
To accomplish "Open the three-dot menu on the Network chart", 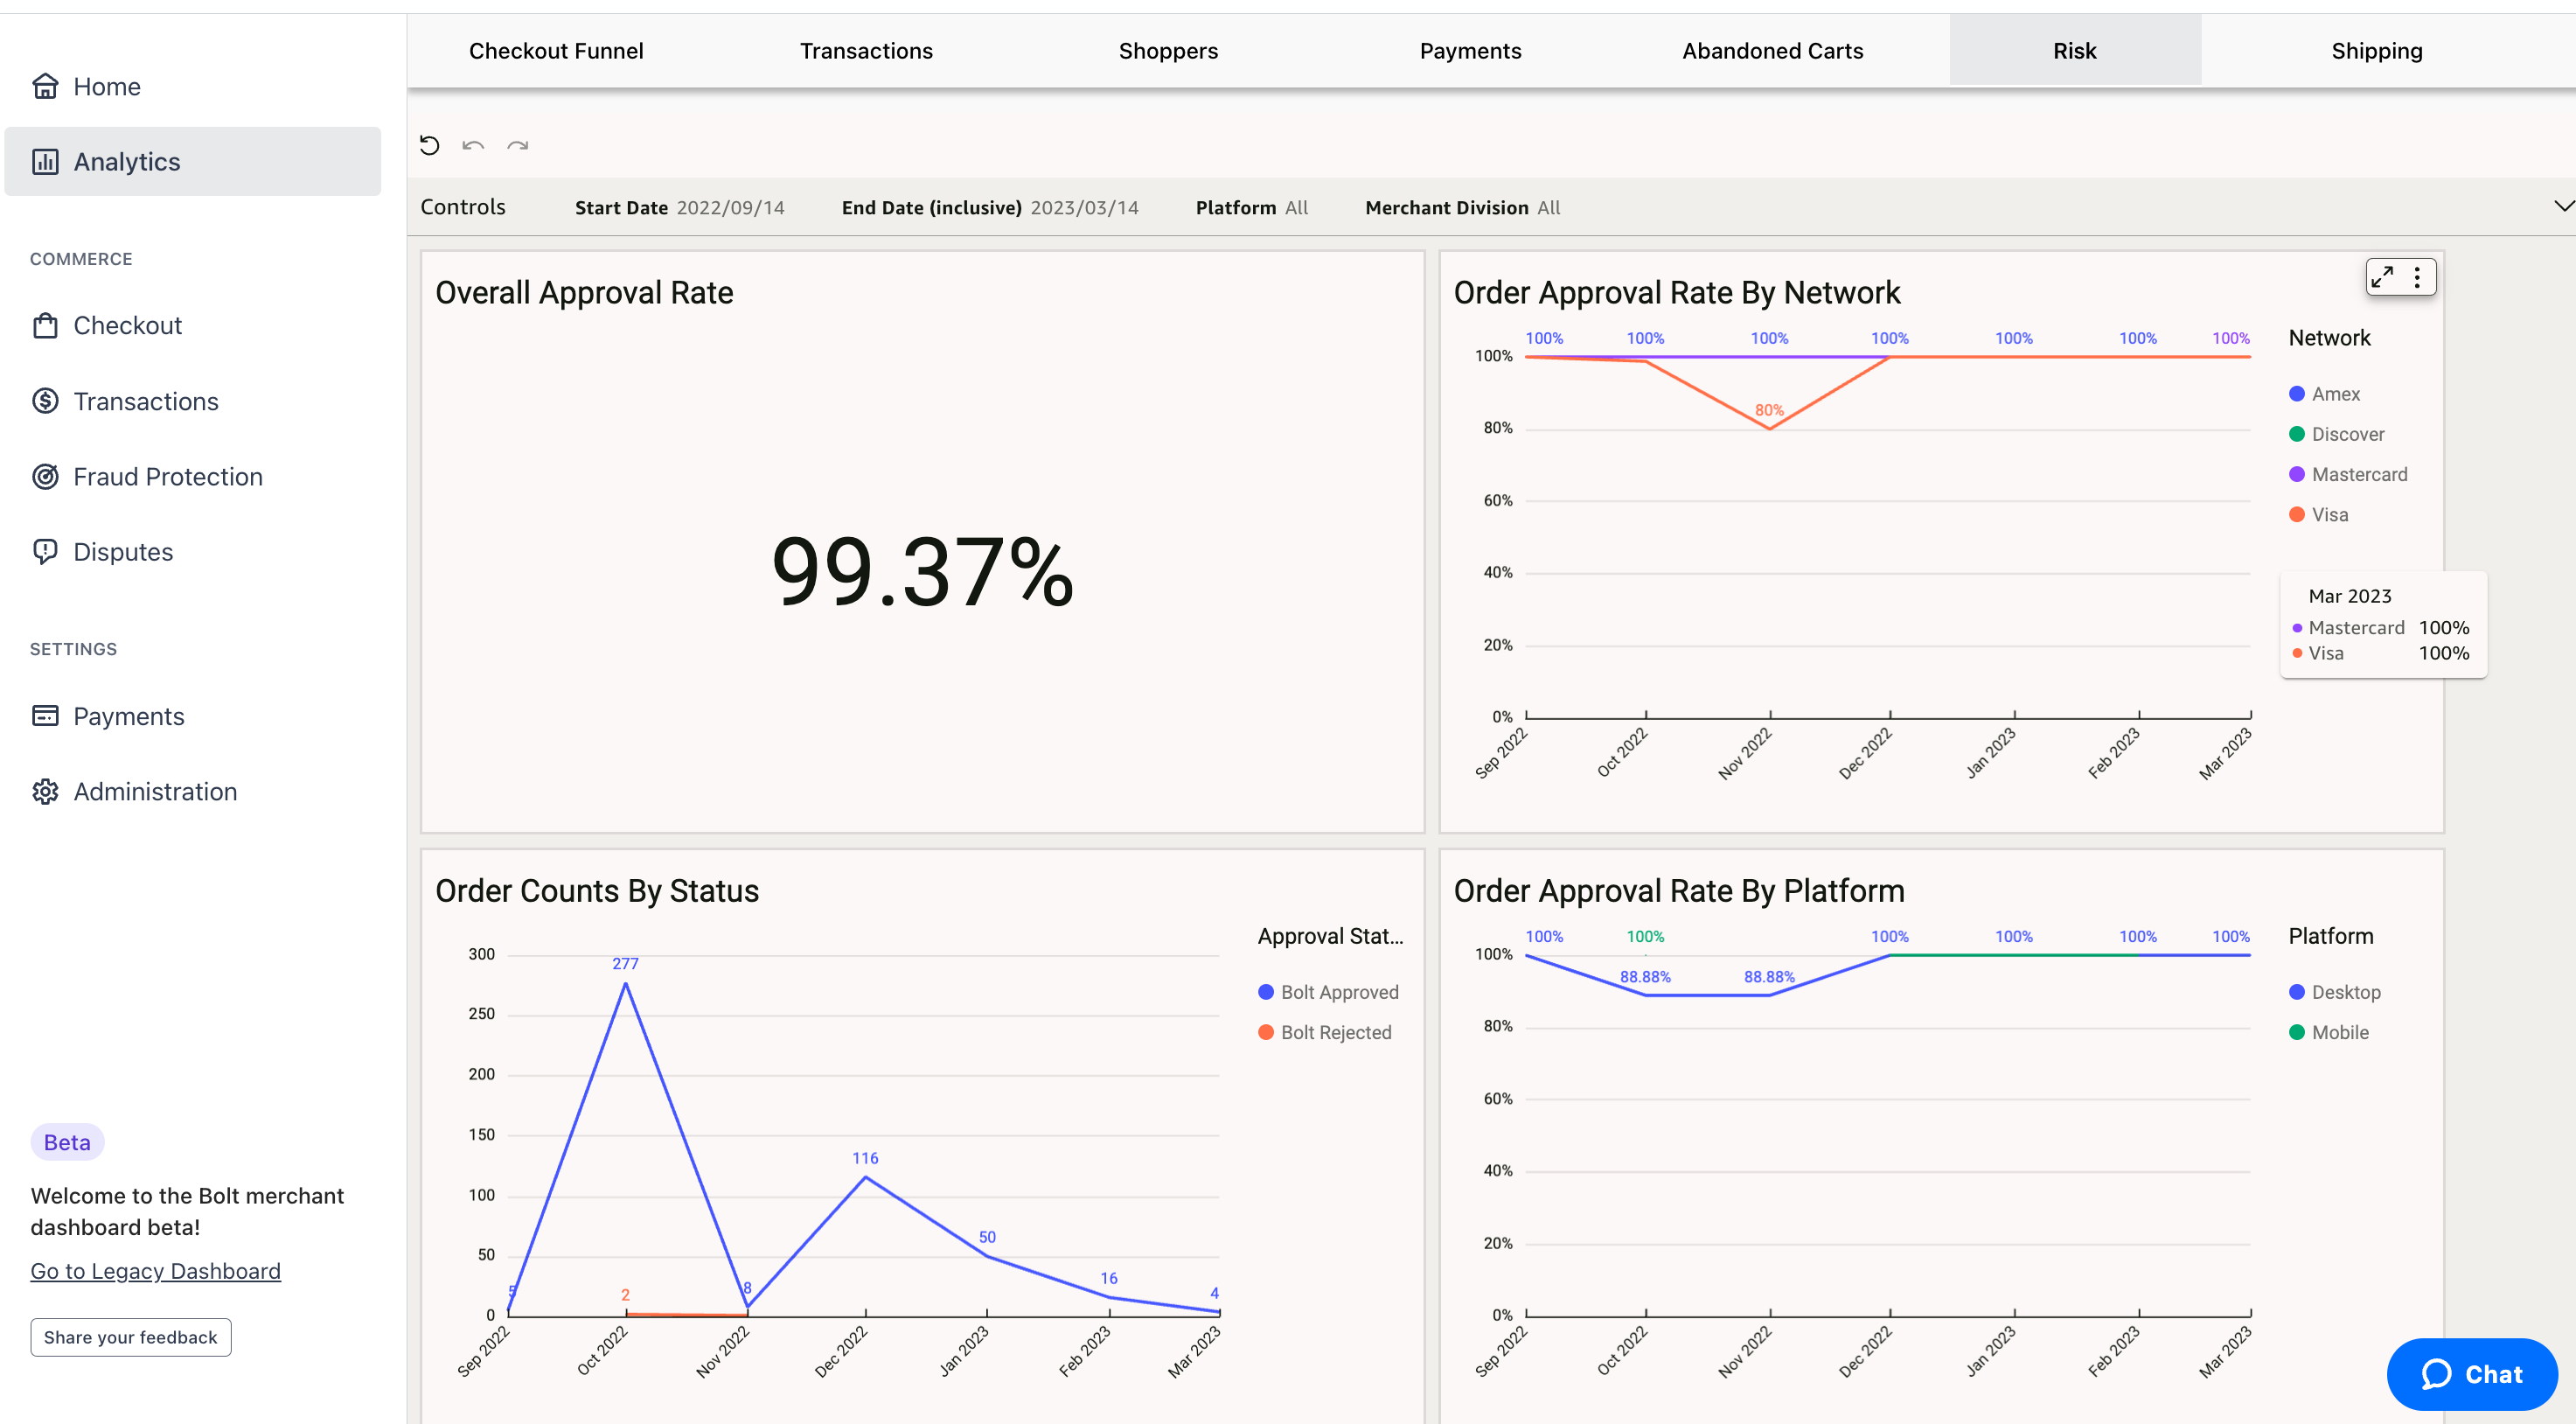I will click(x=2417, y=277).
